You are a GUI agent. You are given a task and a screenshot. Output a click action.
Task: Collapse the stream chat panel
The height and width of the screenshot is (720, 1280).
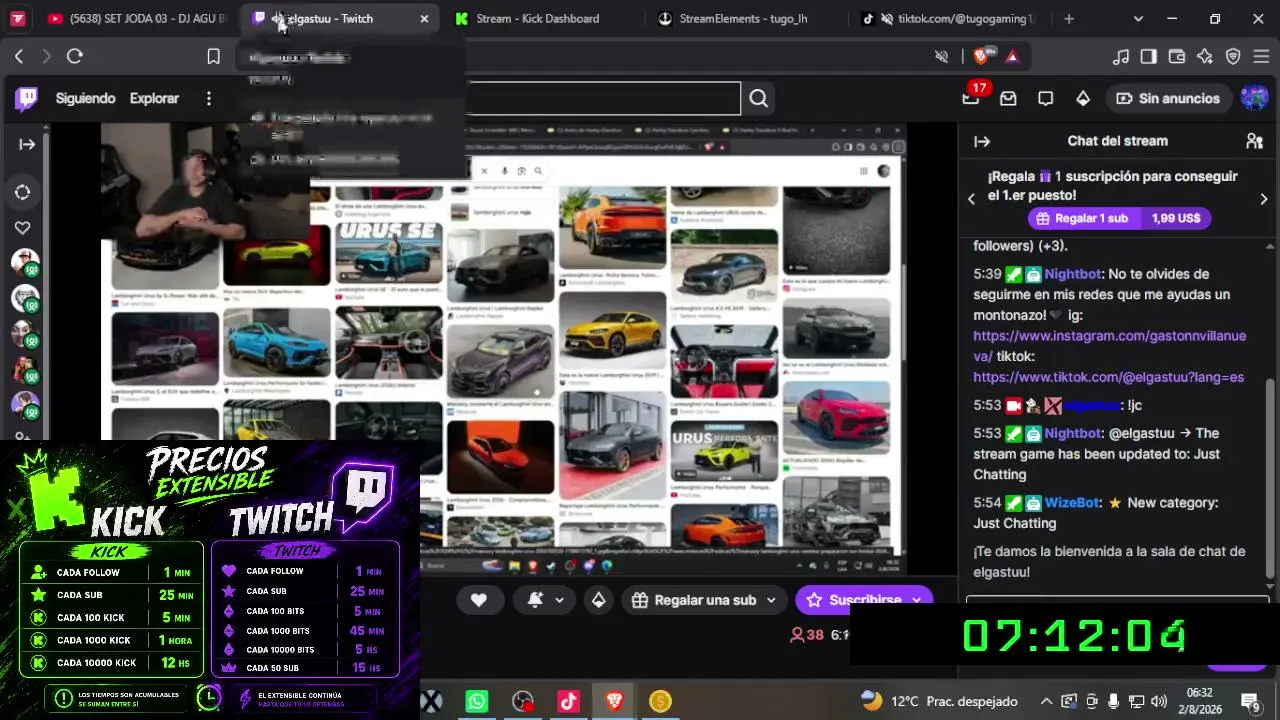click(x=982, y=142)
